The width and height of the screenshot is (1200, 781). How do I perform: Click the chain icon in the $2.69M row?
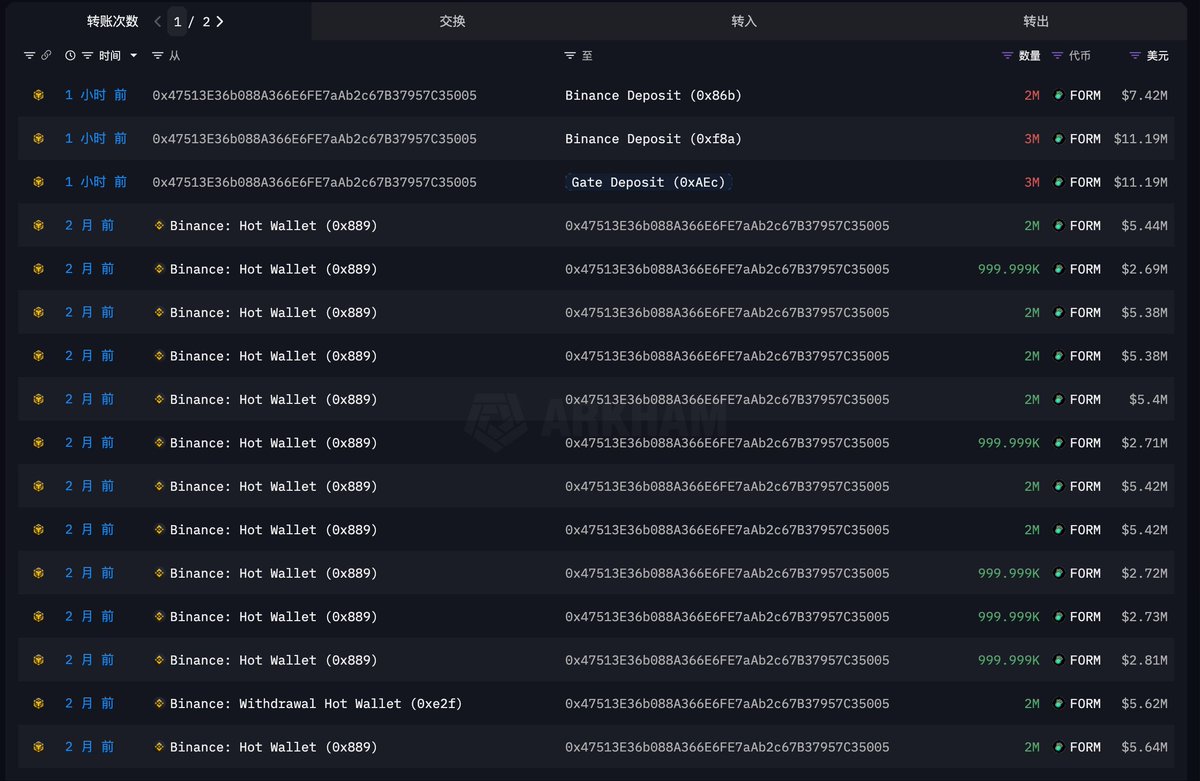click(38, 269)
